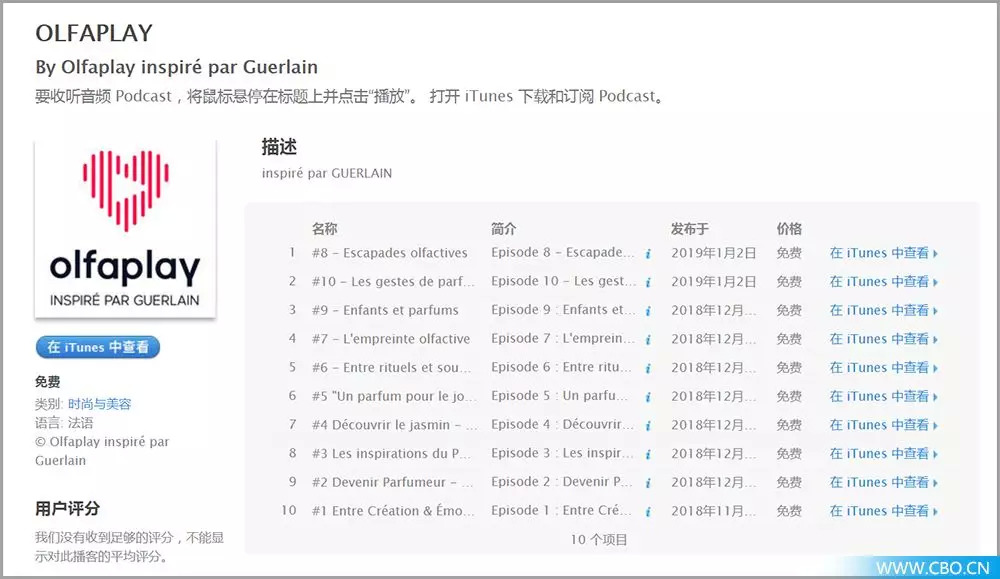
Task: Select title #1 Entre Création & Émo…
Action: coord(393,511)
